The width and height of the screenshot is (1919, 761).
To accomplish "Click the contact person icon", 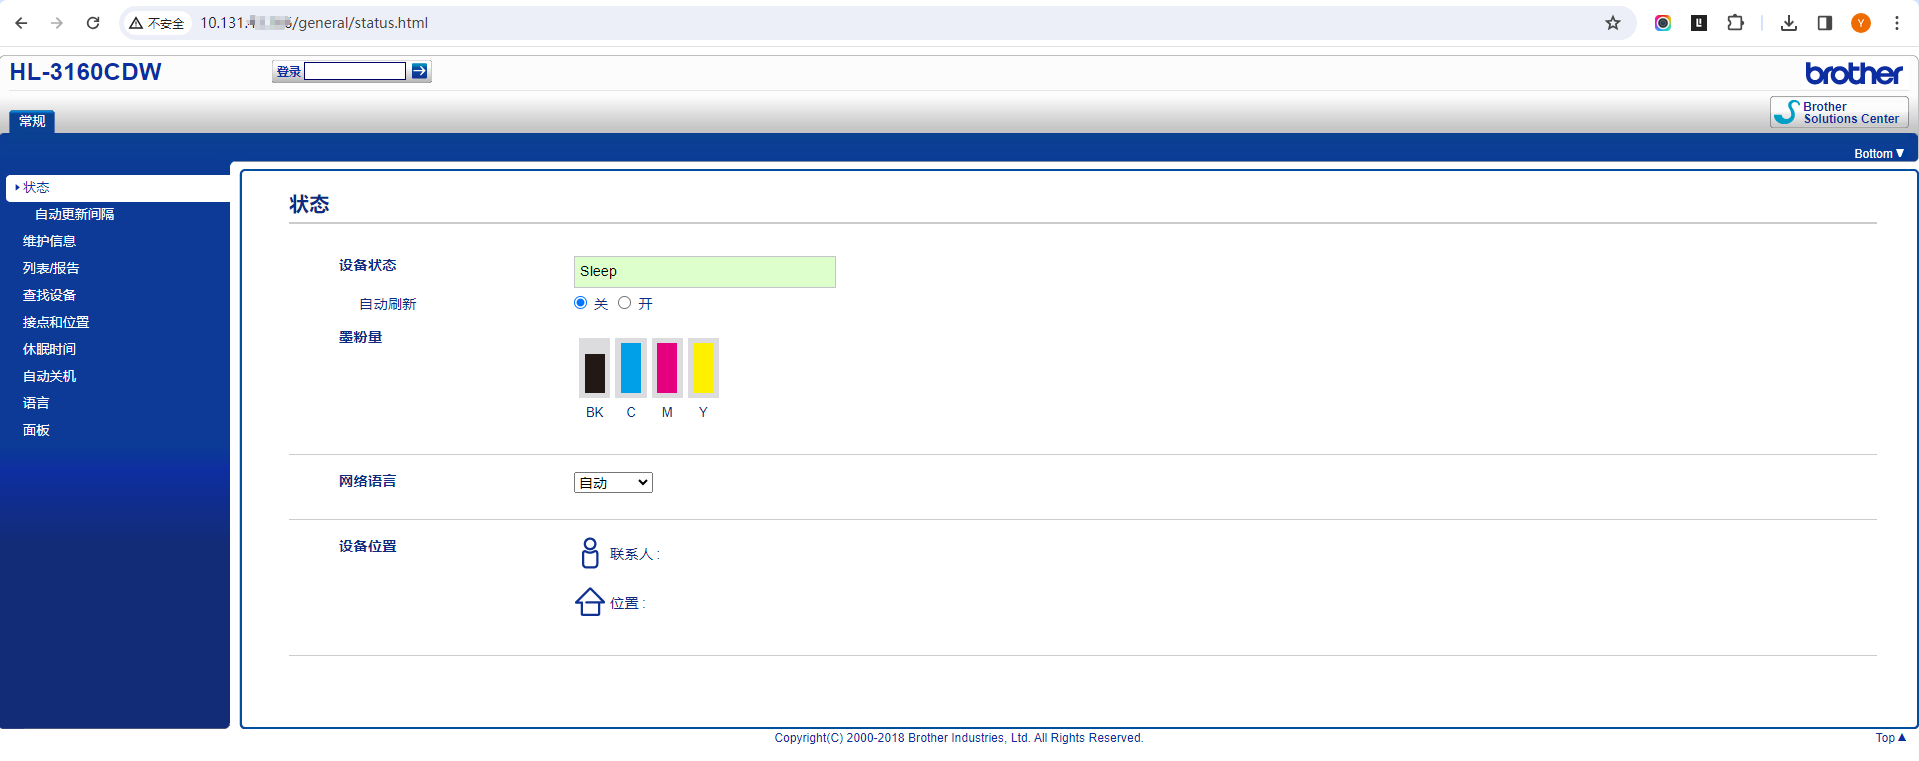I will (590, 553).
